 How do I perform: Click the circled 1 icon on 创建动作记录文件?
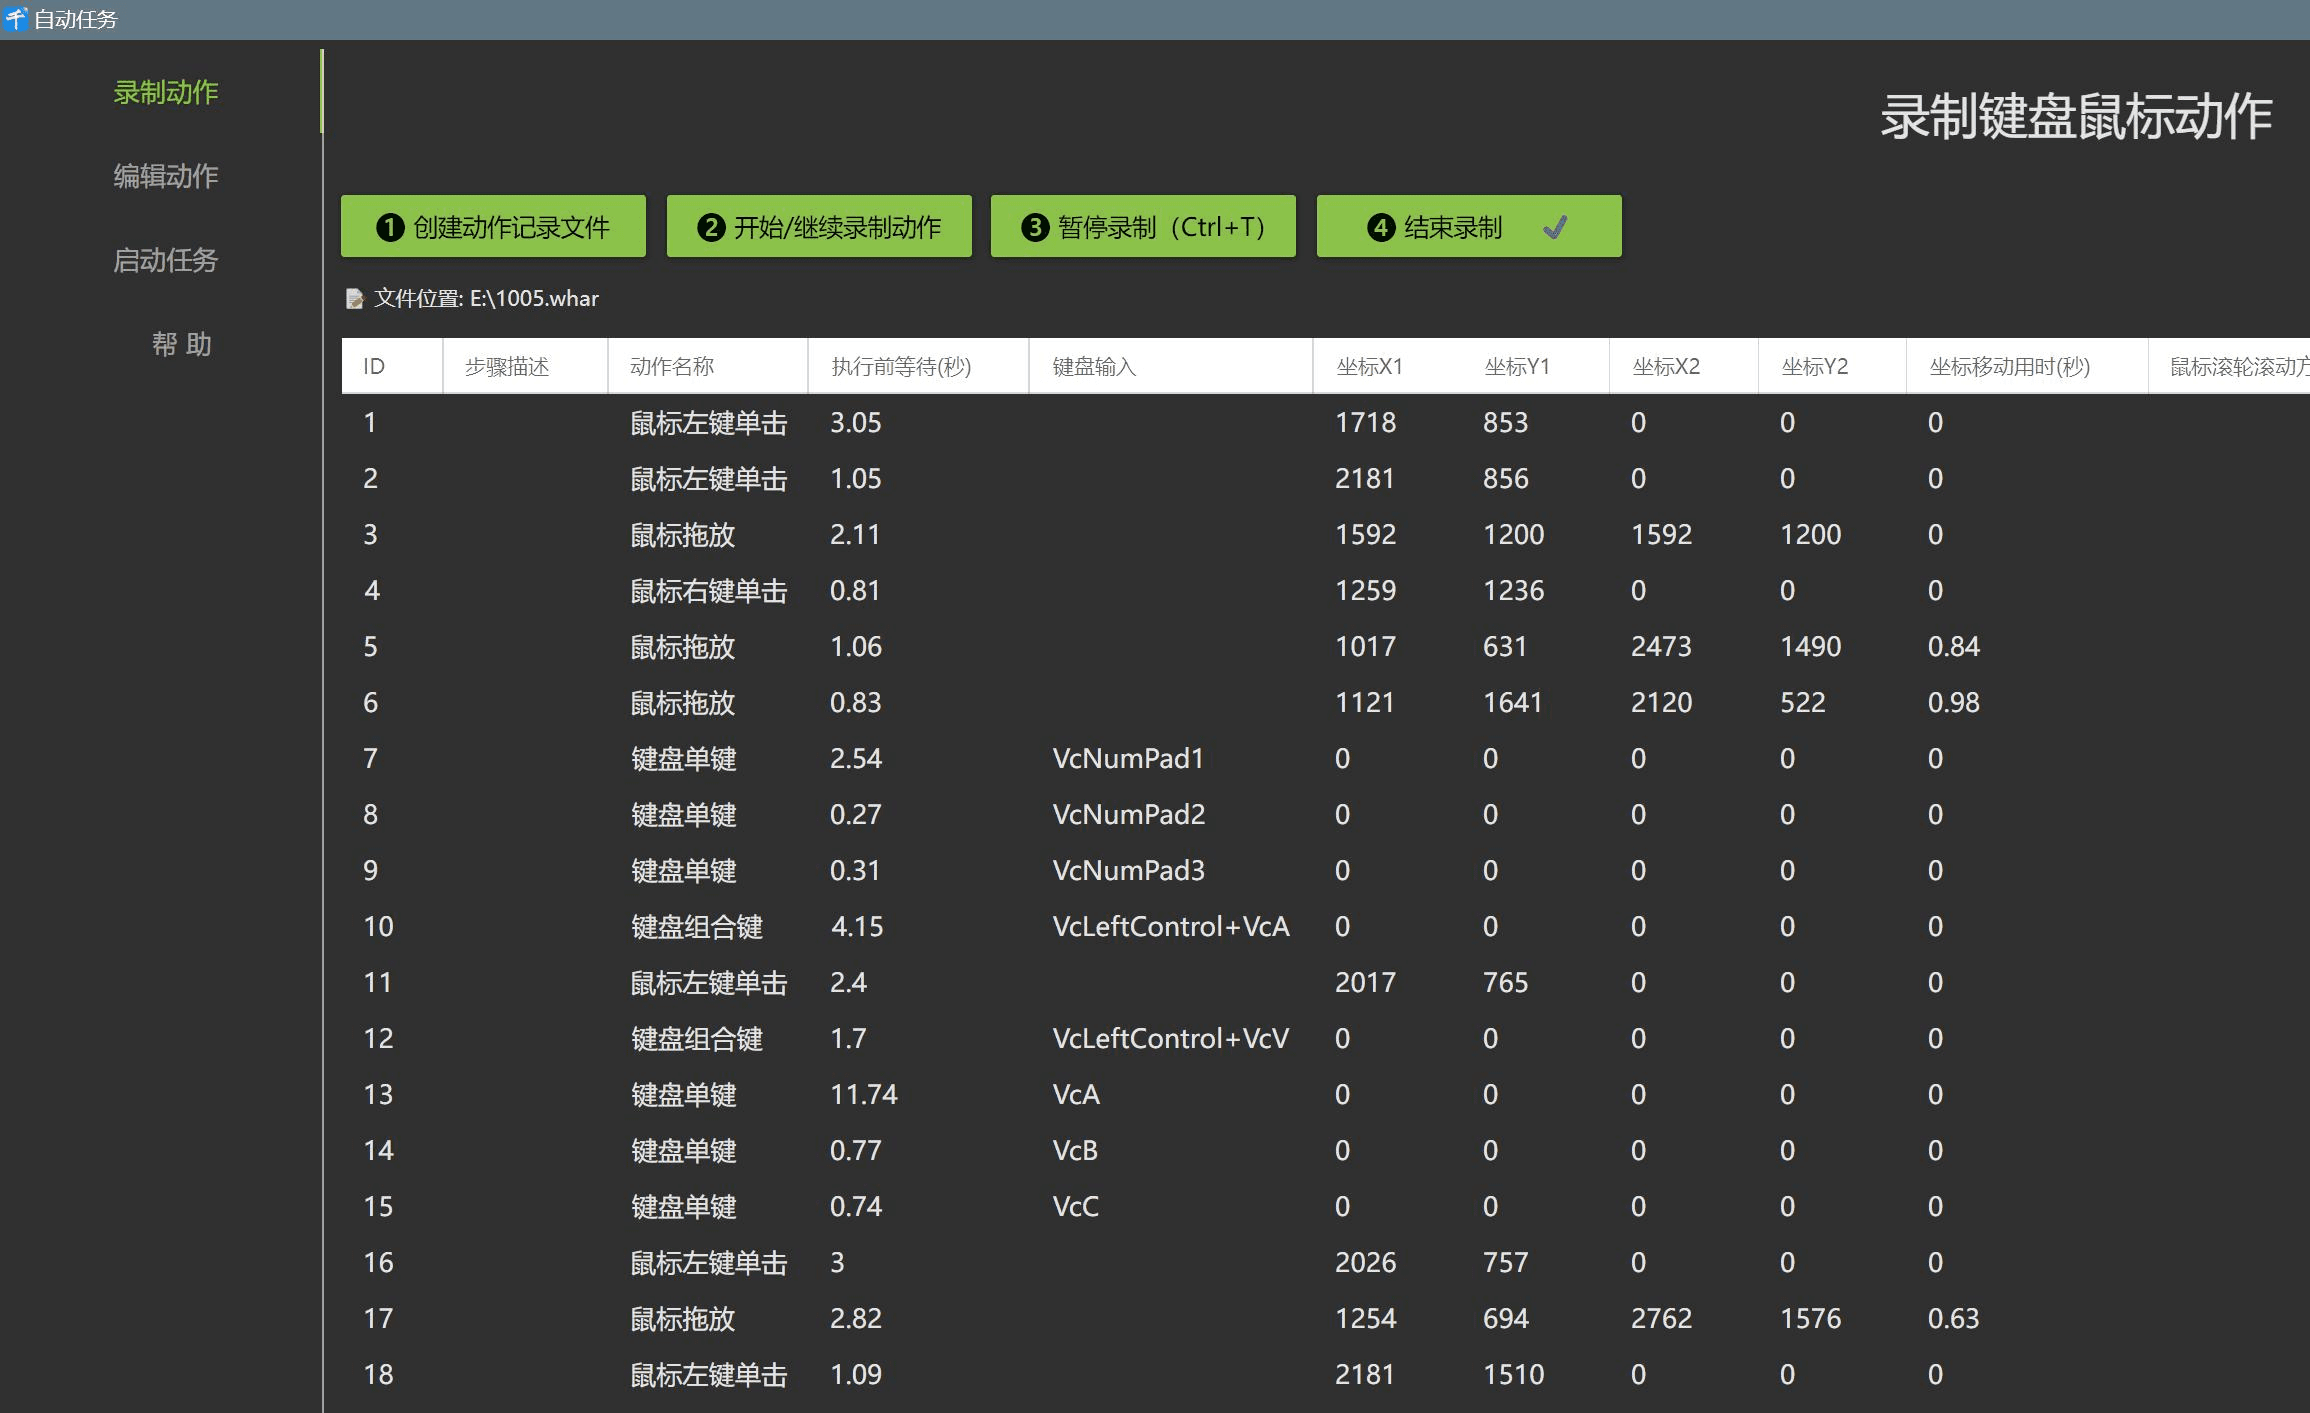click(x=389, y=227)
